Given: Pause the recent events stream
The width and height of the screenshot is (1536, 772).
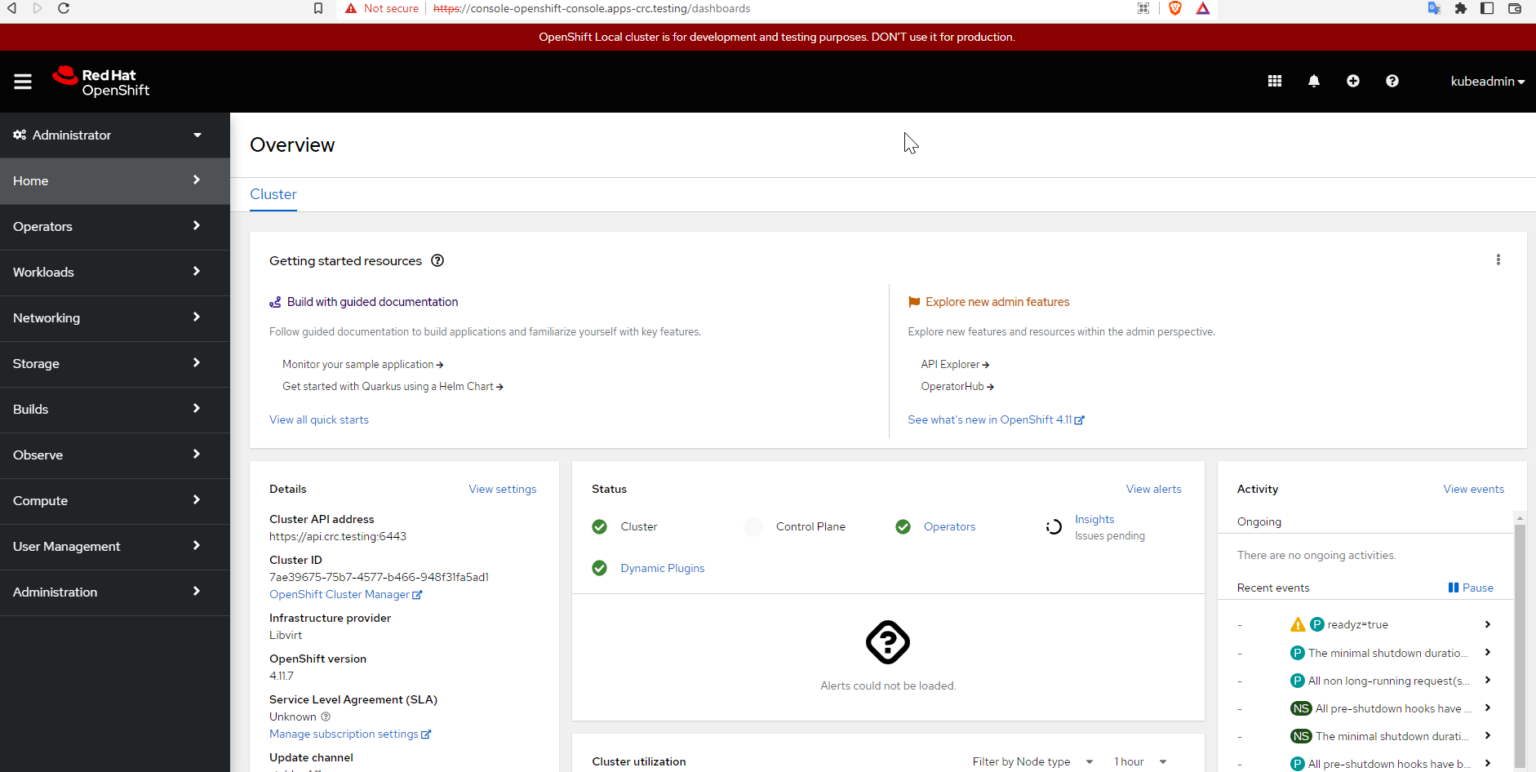Looking at the screenshot, I should pyautogui.click(x=1470, y=587).
